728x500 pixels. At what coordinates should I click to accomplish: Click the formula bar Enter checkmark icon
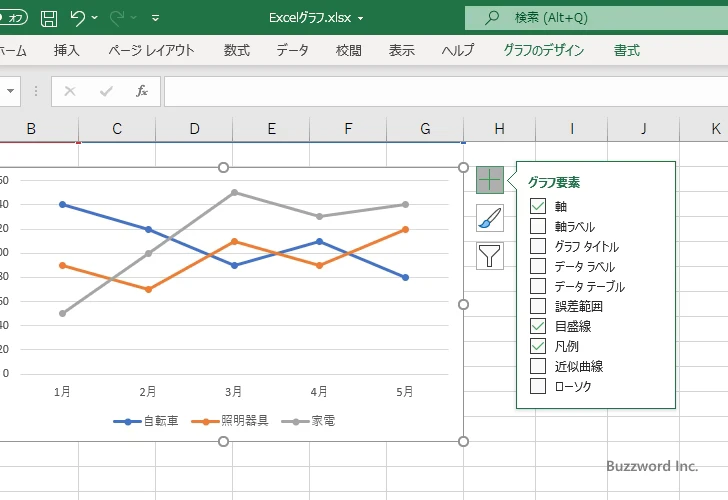click(106, 91)
